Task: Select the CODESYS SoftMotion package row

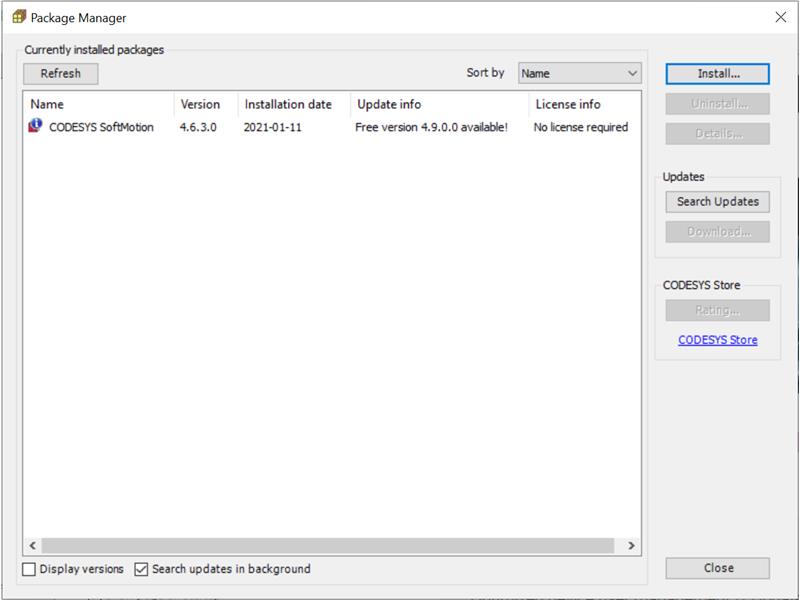Action: pyautogui.click(x=332, y=127)
